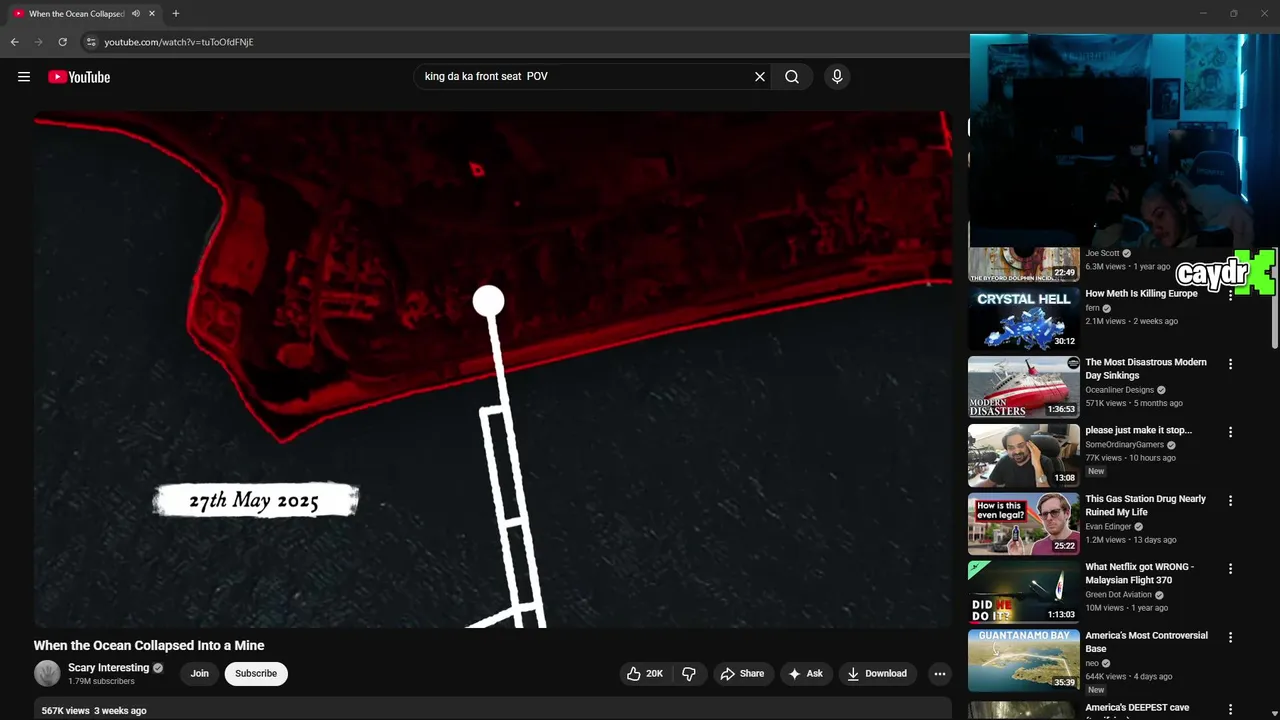Maximize the browser window
The height and width of the screenshot is (720, 1280).
(1233, 14)
